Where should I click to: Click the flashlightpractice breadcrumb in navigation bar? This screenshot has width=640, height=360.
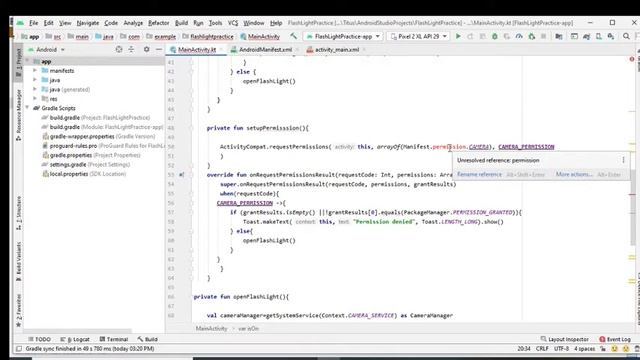(208, 37)
